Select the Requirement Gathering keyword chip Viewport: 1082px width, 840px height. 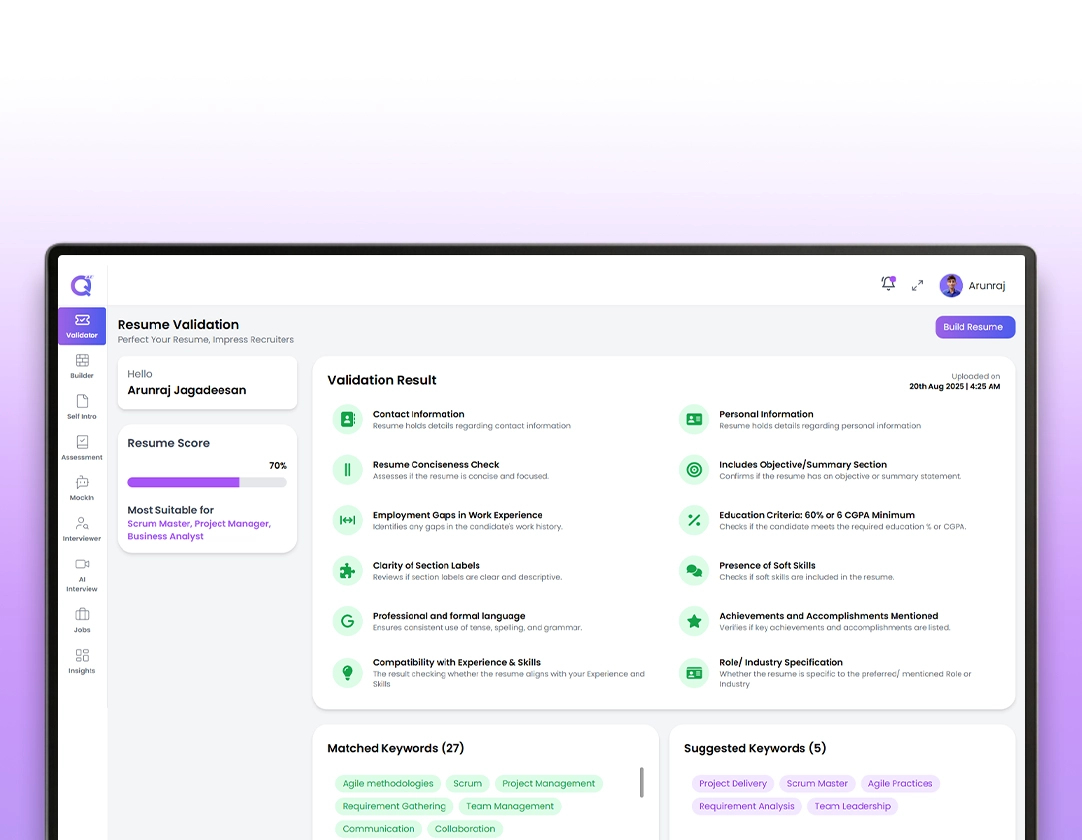click(394, 806)
